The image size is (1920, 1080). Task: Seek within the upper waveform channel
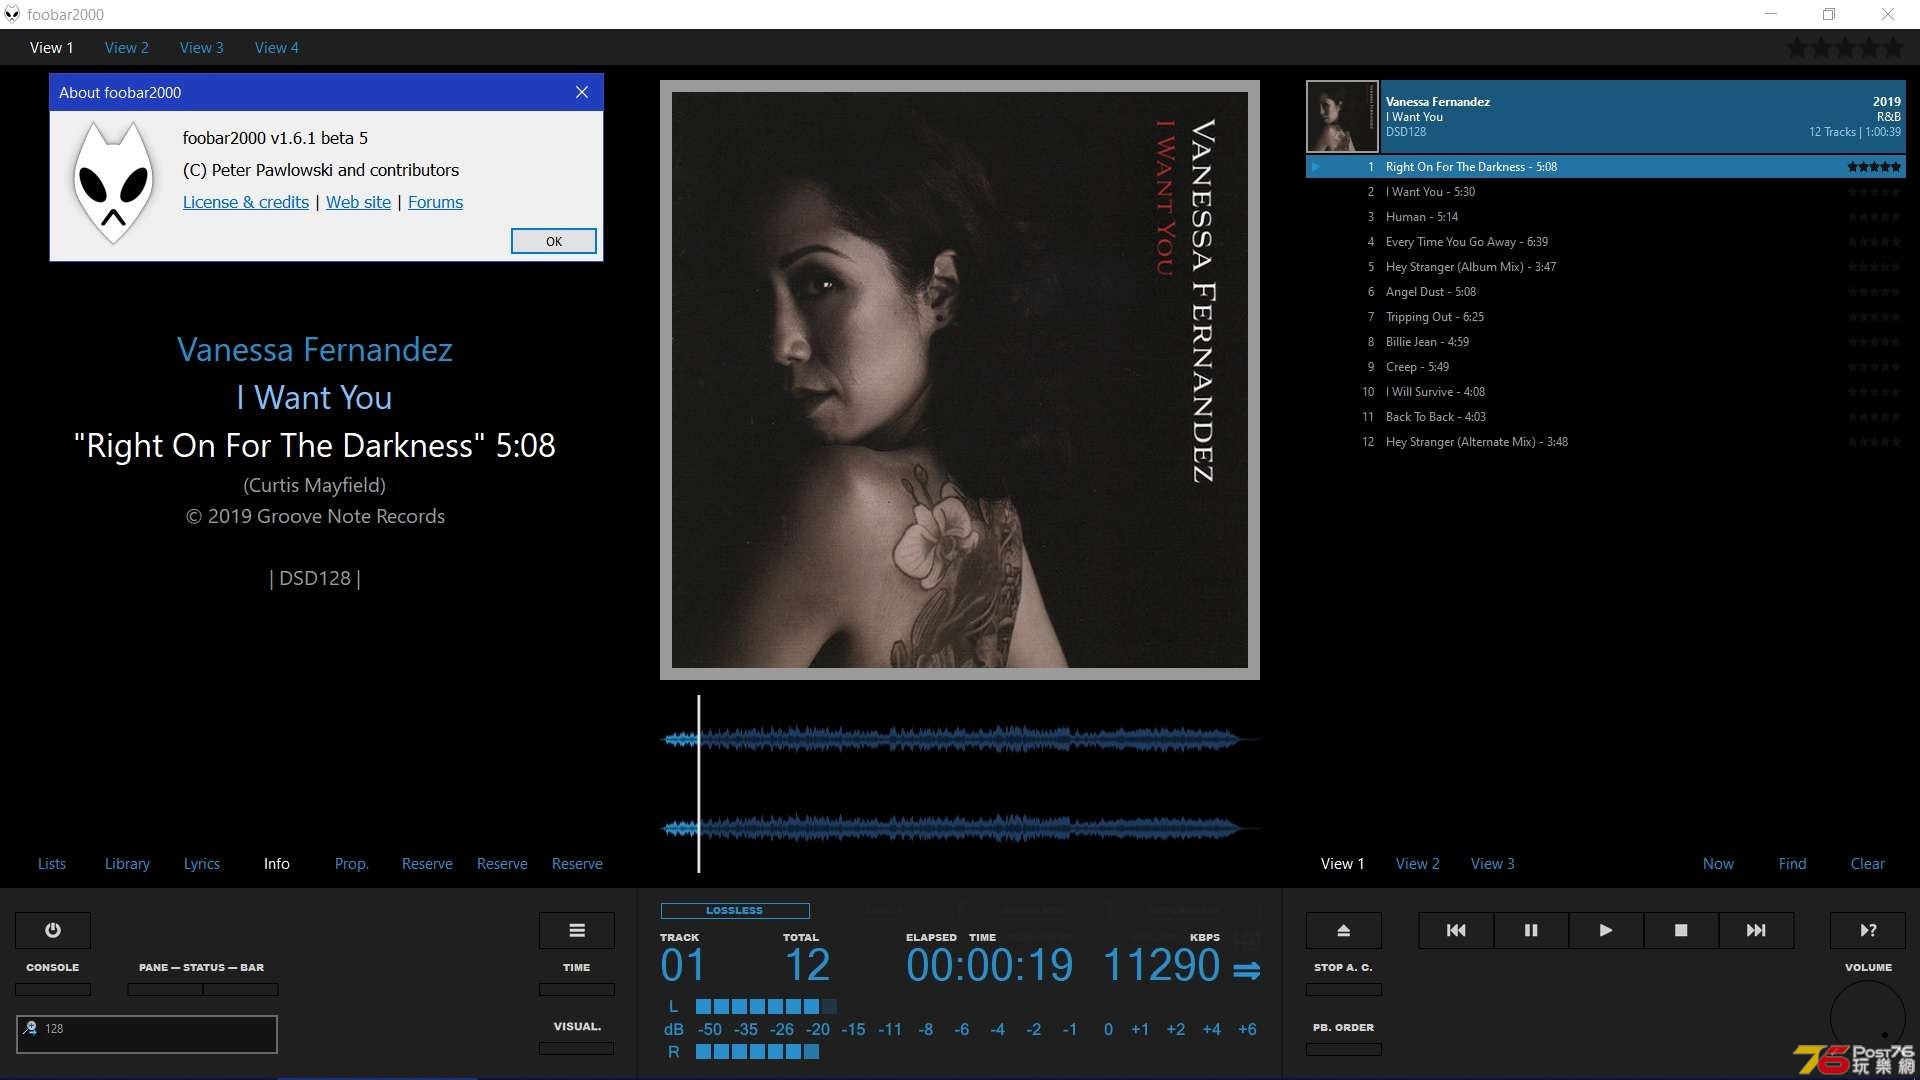tap(960, 739)
